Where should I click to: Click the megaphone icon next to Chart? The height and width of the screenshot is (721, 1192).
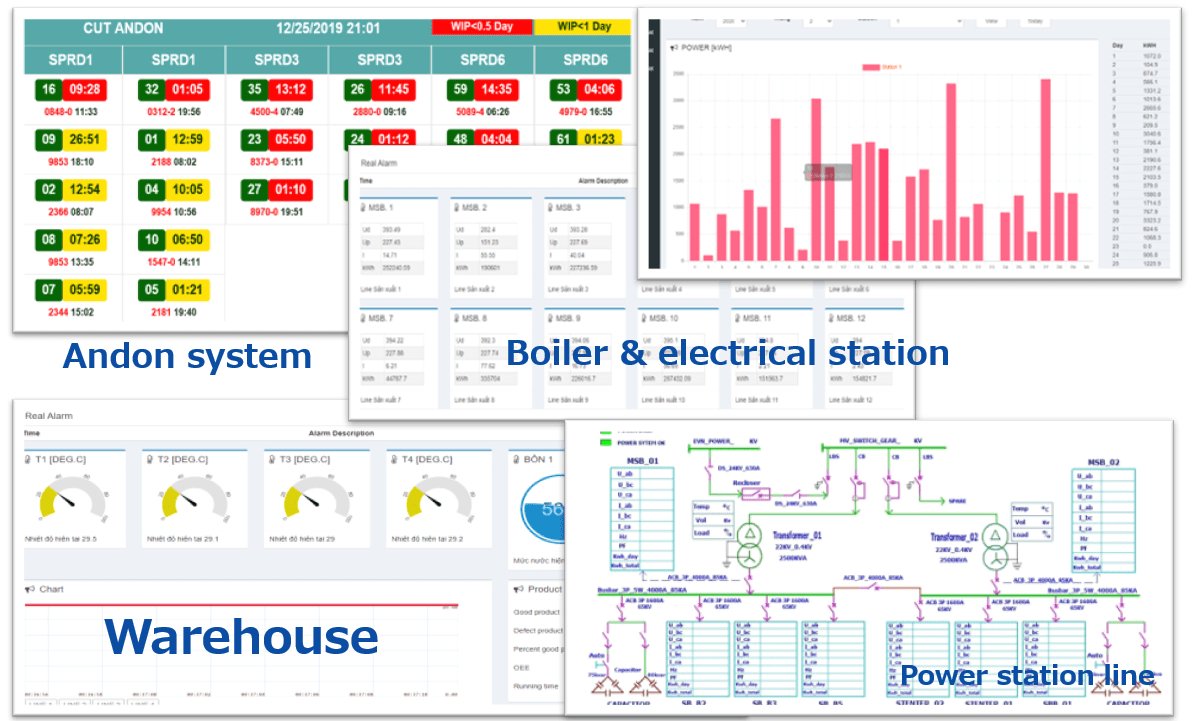pos(30,589)
